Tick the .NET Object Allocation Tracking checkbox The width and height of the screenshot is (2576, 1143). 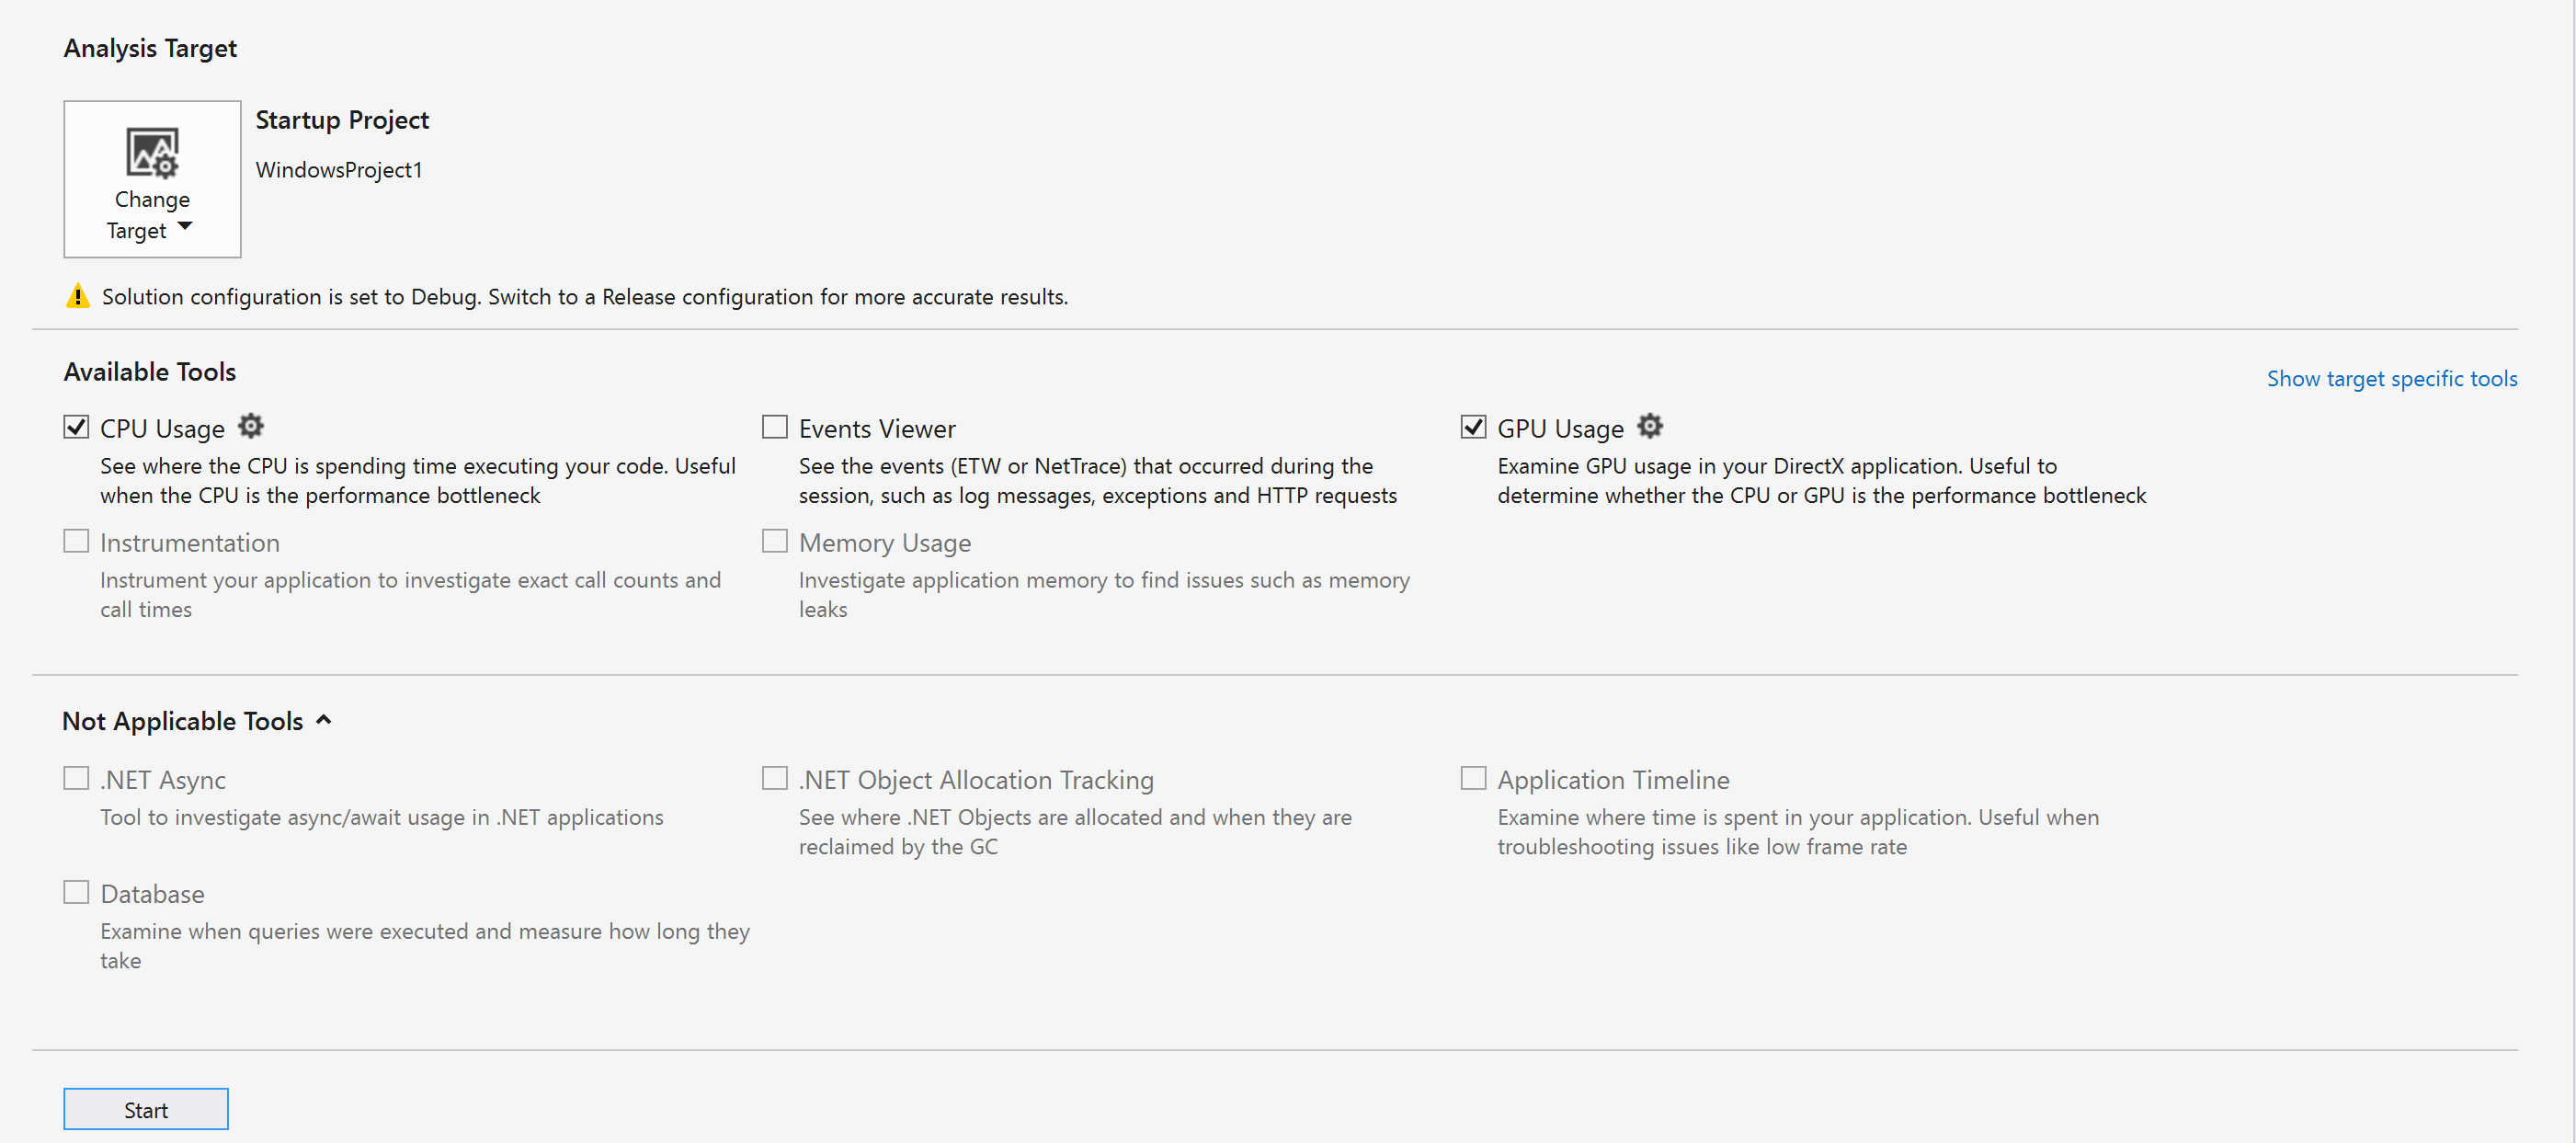pos(775,778)
